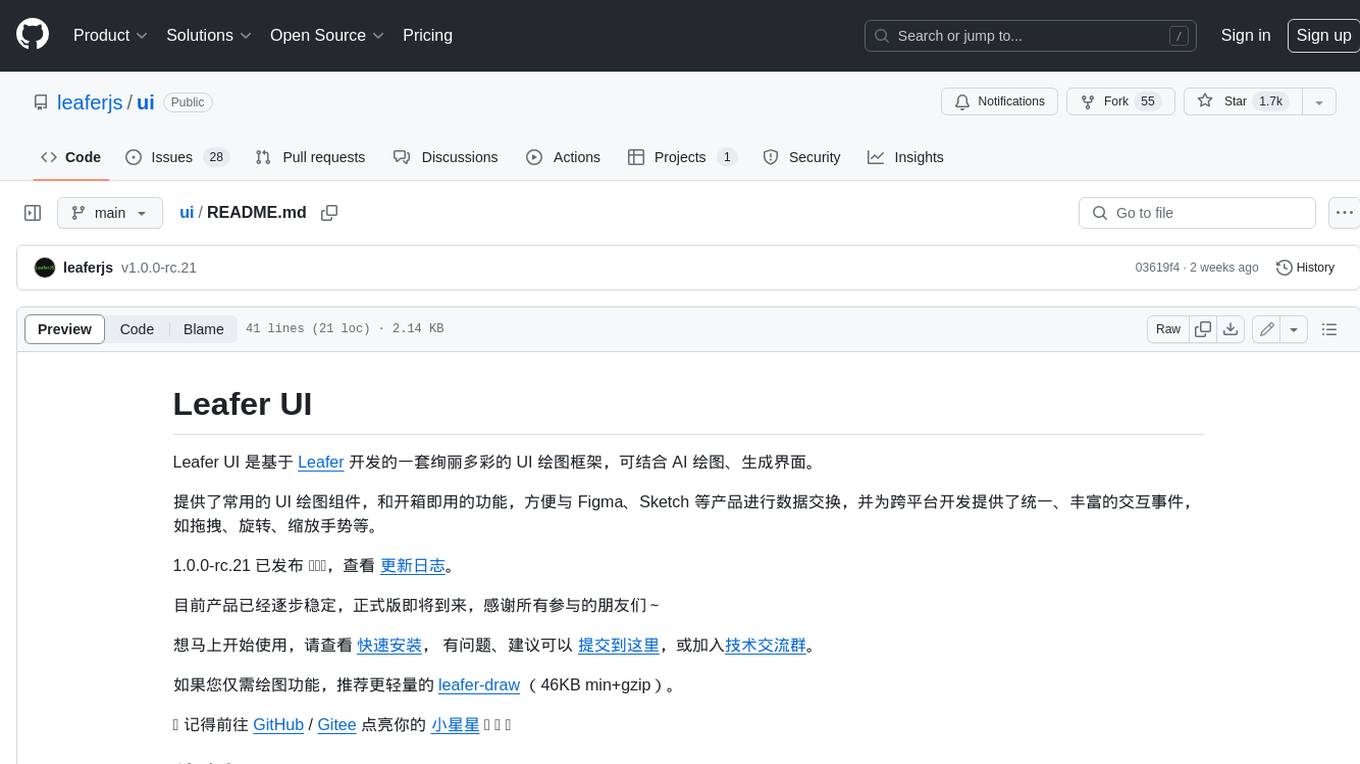Open the Product menu
The height and width of the screenshot is (764, 1360).
coord(110,35)
